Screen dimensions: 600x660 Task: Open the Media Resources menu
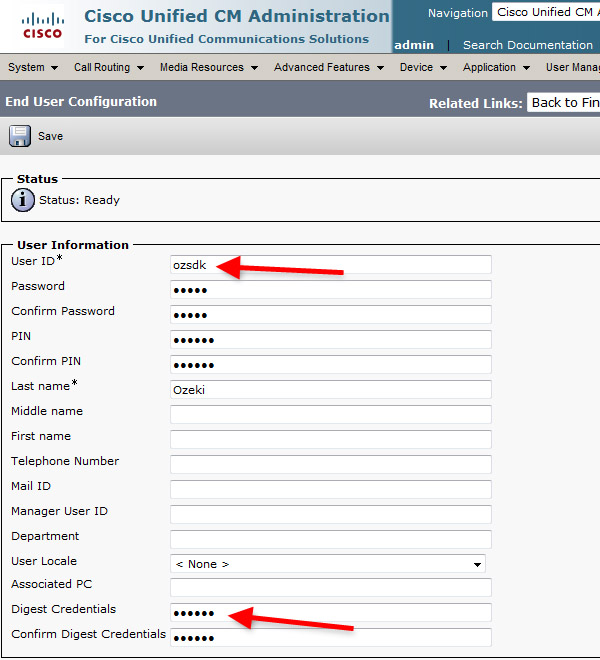[x=209, y=67]
